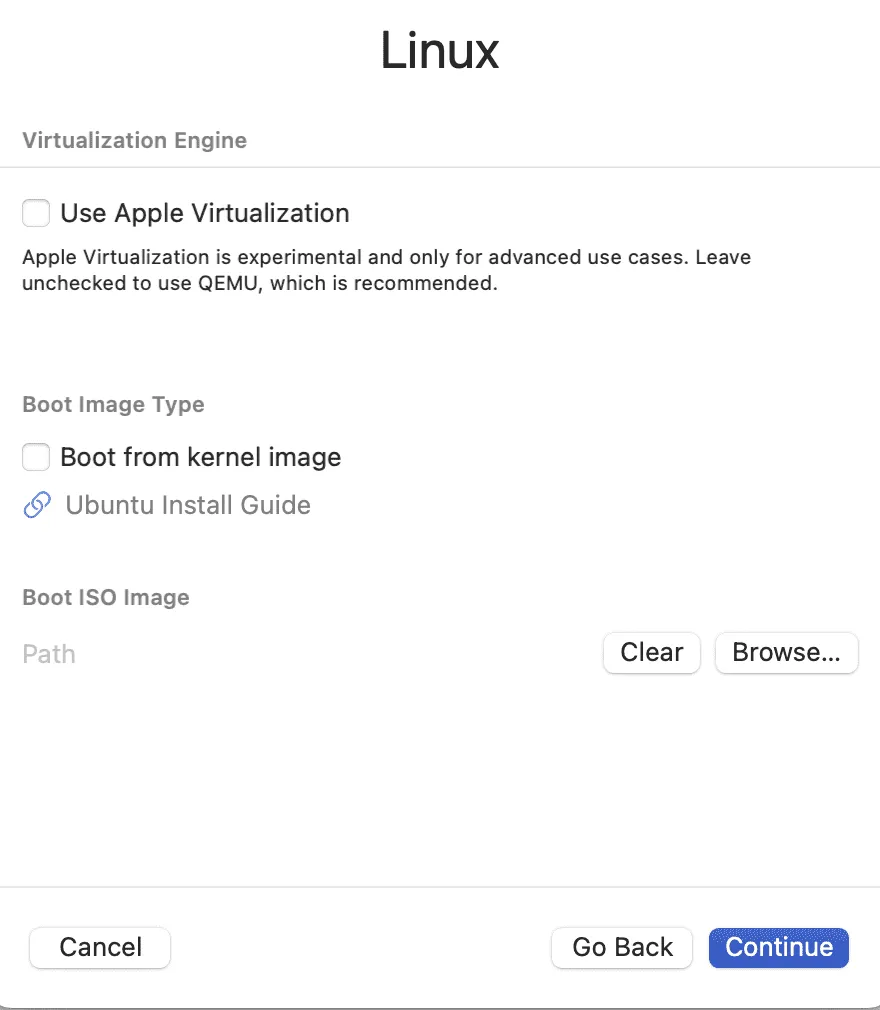Image resolution: width=880 pixels, height=1010 pixels.
Task: Click the Boot ISO Image Path field
Action: [x=300, y=654]
